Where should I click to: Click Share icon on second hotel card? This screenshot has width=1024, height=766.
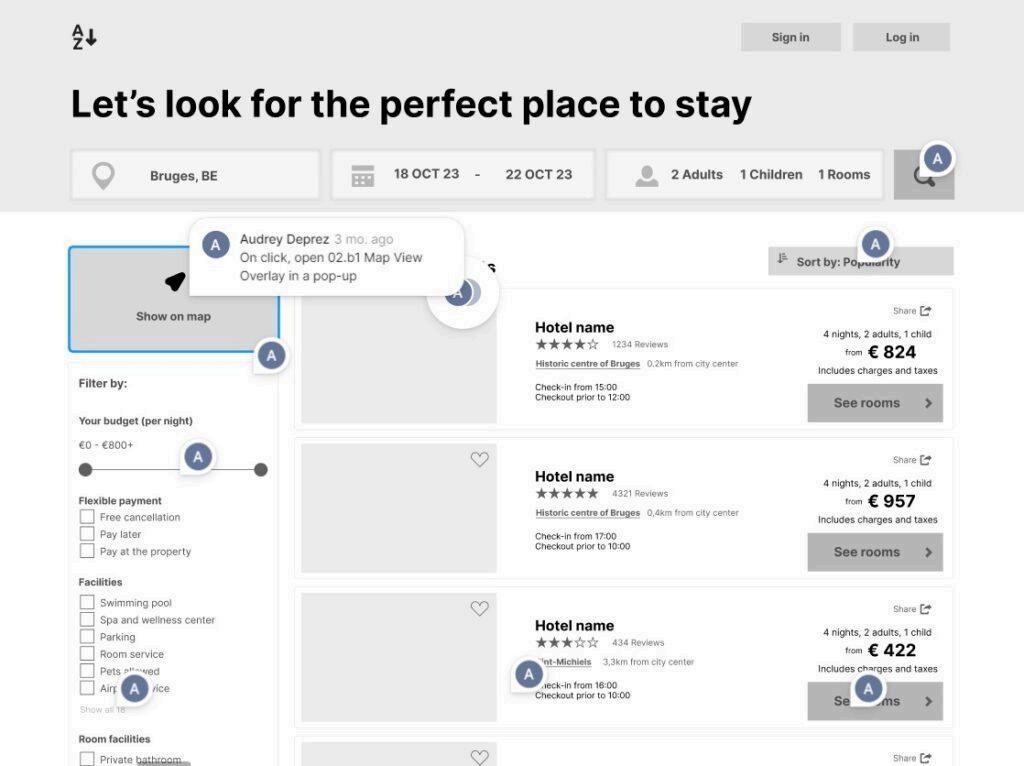(x=925, y=460)
